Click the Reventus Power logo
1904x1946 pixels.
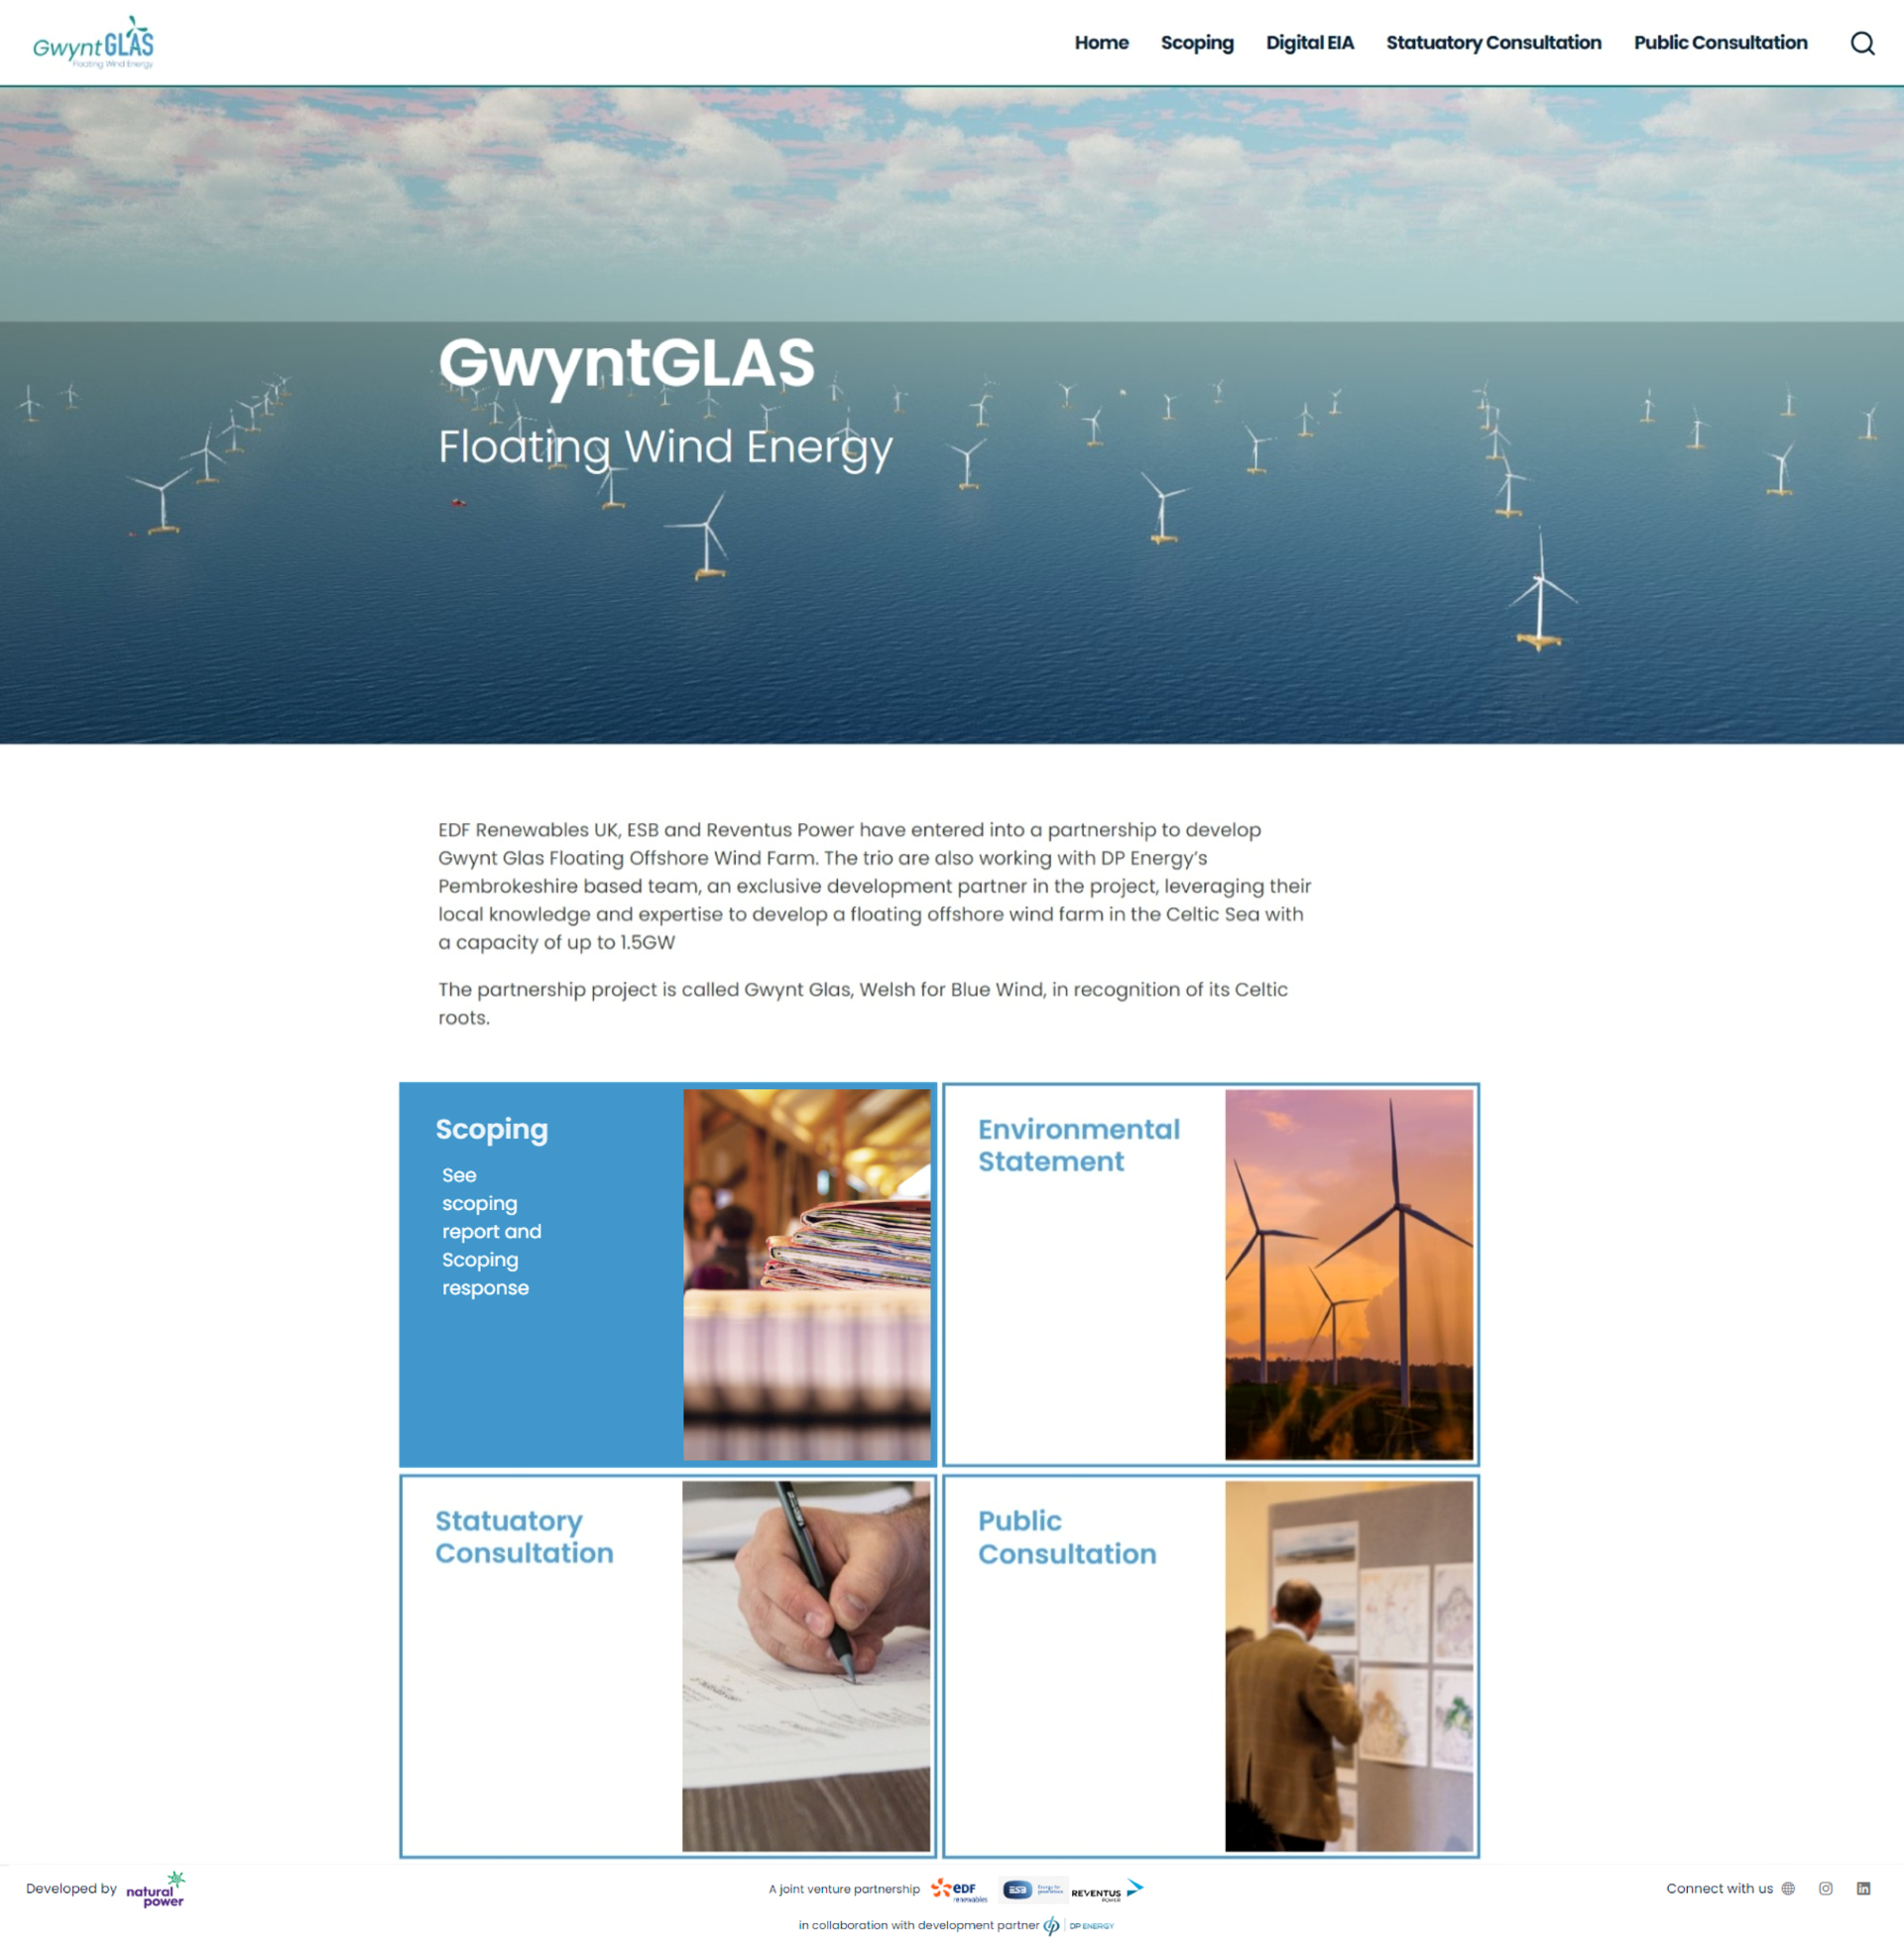pyautogui.click(x=1106, y=1890)
